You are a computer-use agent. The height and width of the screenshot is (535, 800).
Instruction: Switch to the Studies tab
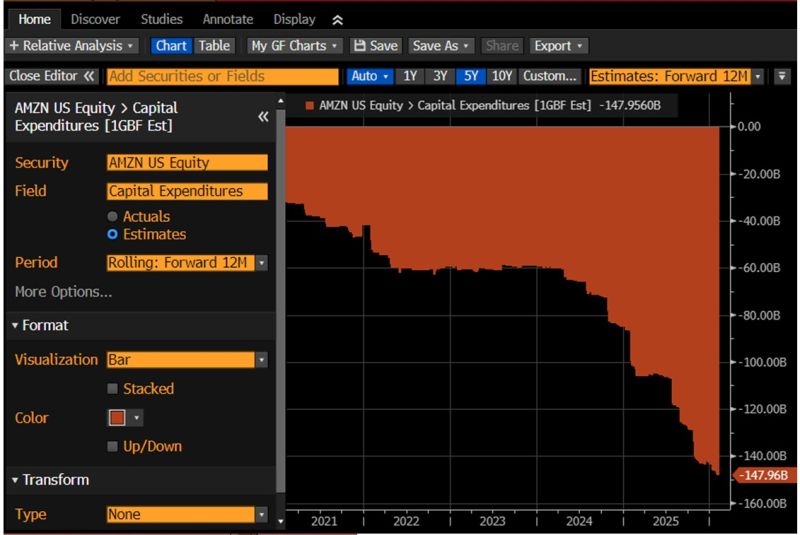[x=161, y=19]
